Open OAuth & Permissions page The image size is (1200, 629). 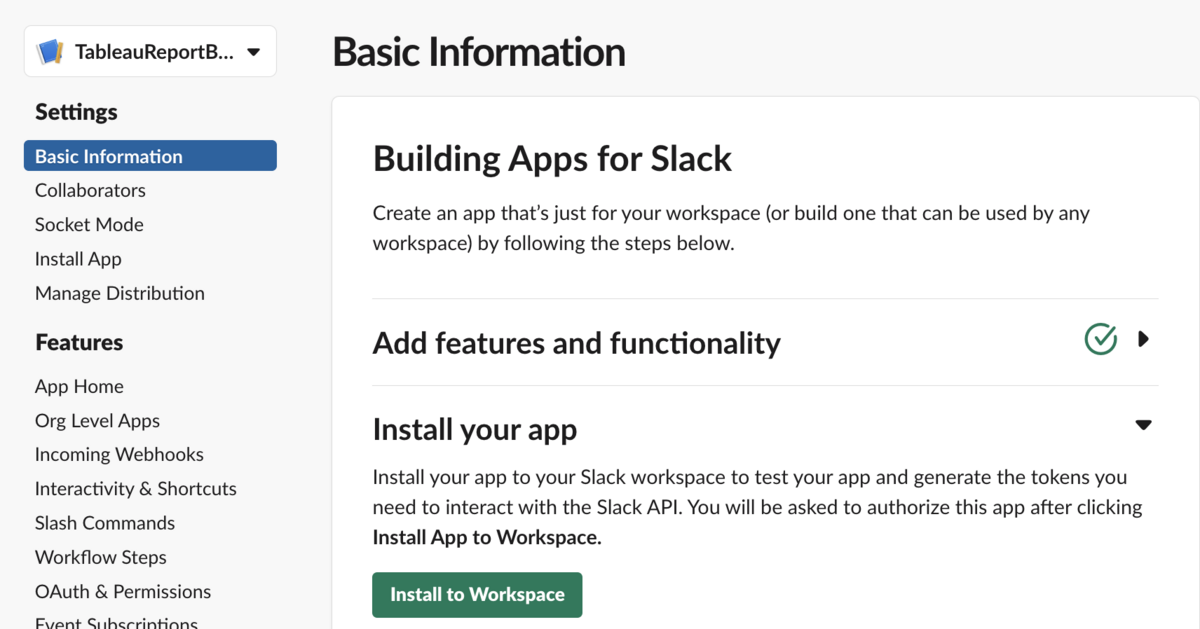[123, 591]
